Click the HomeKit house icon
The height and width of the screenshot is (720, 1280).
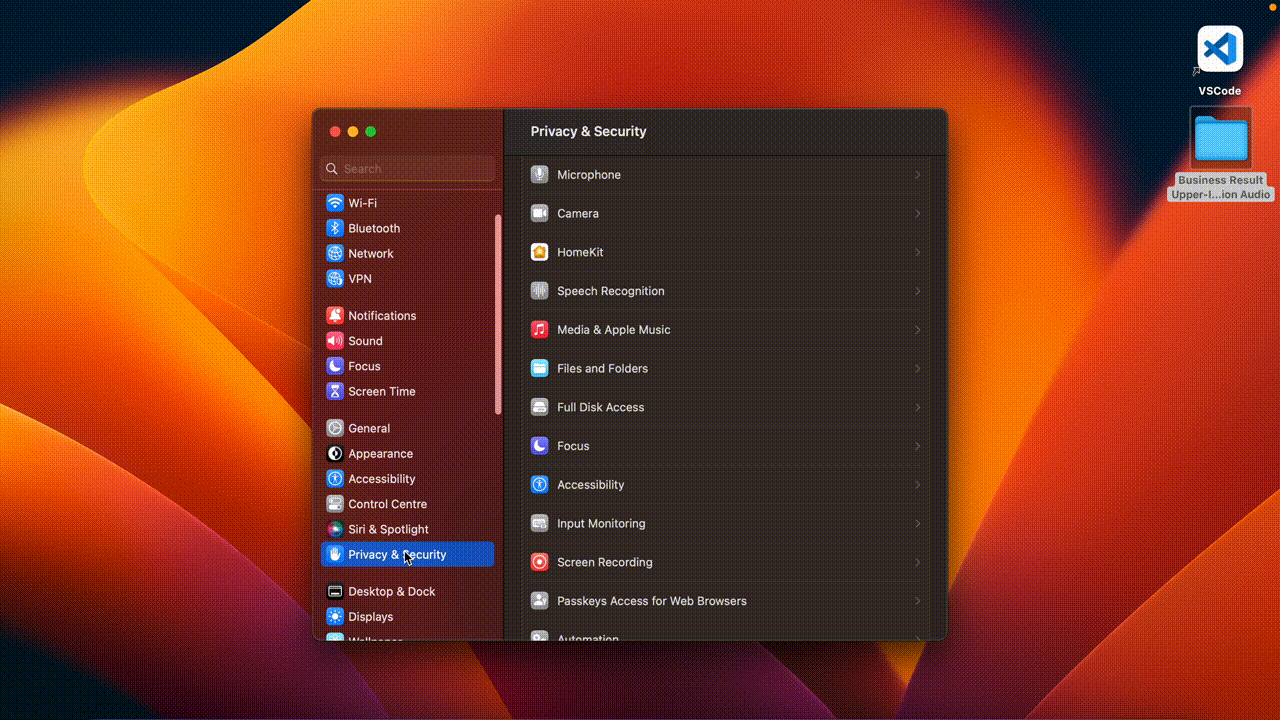539,252
